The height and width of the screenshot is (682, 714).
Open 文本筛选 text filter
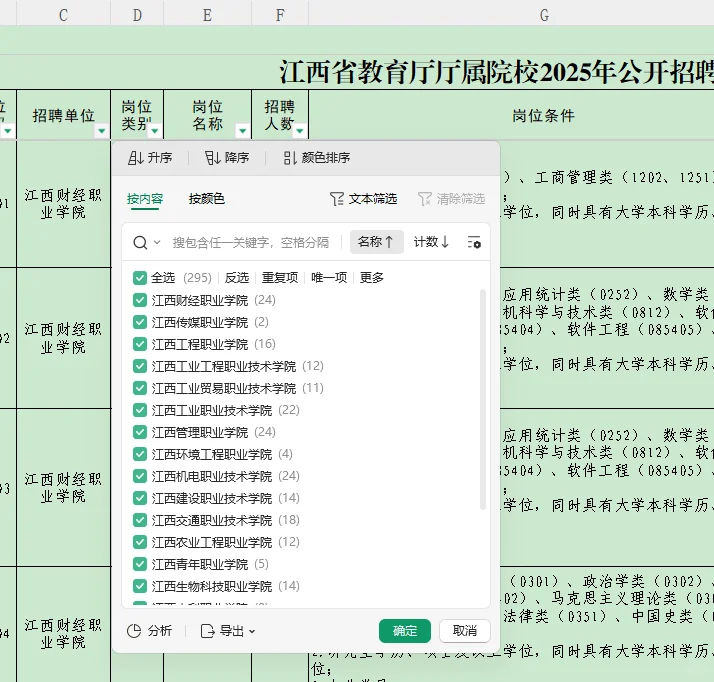[x=363, y=199]
